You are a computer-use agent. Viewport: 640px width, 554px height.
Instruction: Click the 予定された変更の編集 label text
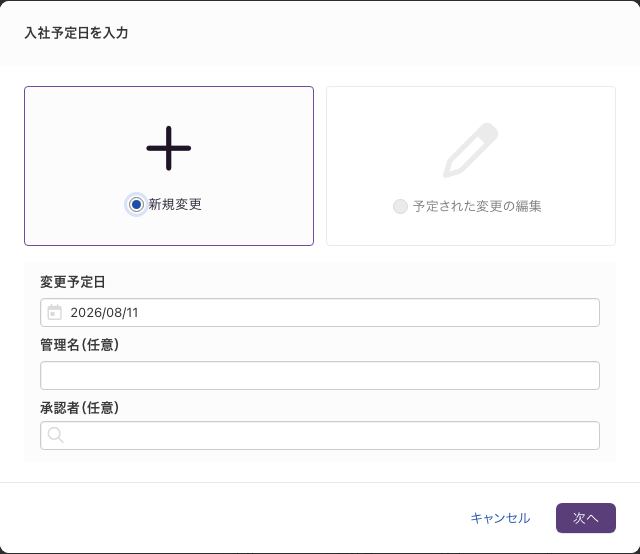pyautogui.click(x=477, y=206)
